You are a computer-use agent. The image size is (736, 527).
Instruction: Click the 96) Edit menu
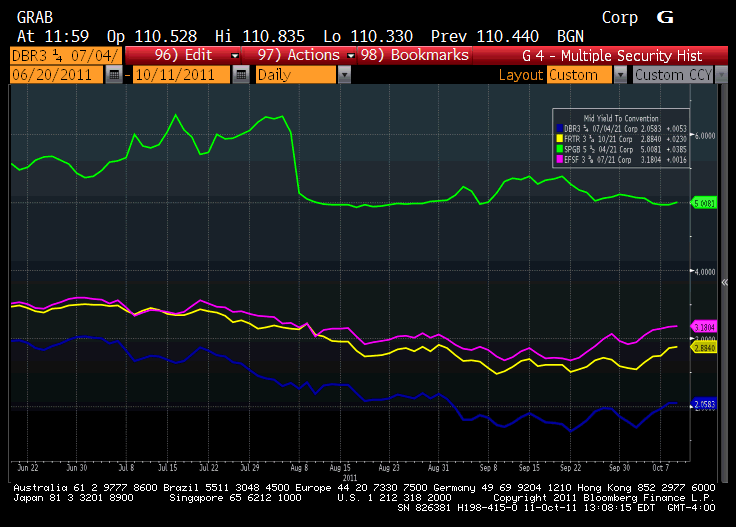click(x=183, y=55)
